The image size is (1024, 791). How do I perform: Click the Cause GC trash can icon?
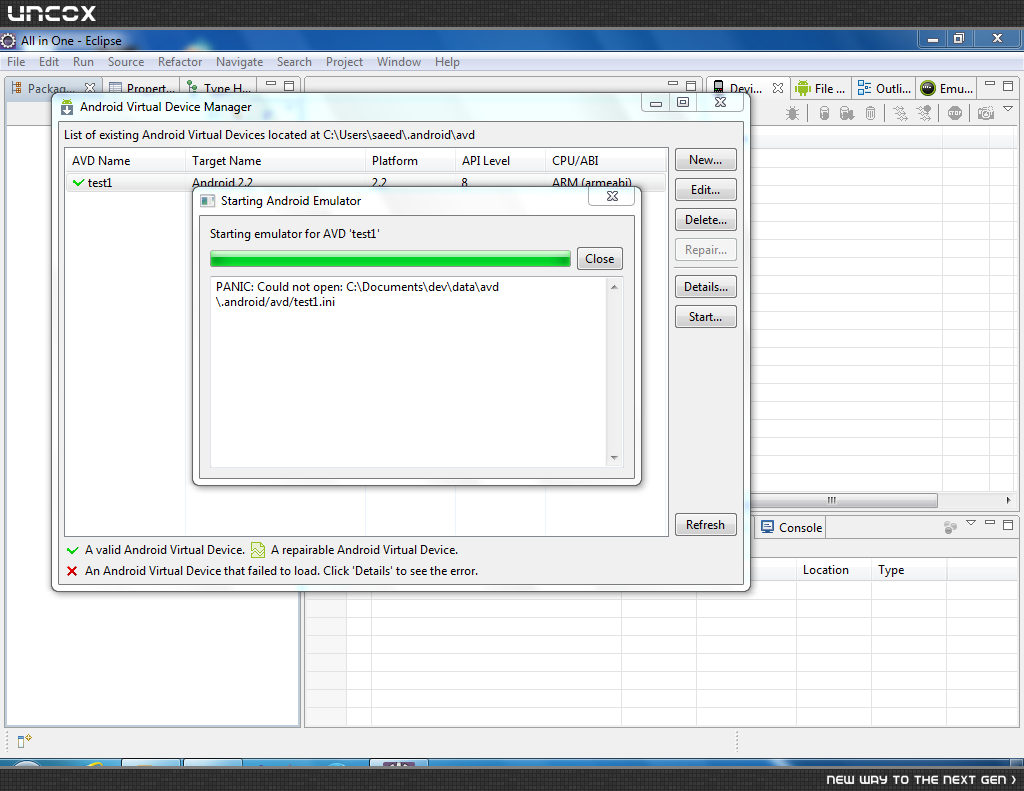[871, 113]
